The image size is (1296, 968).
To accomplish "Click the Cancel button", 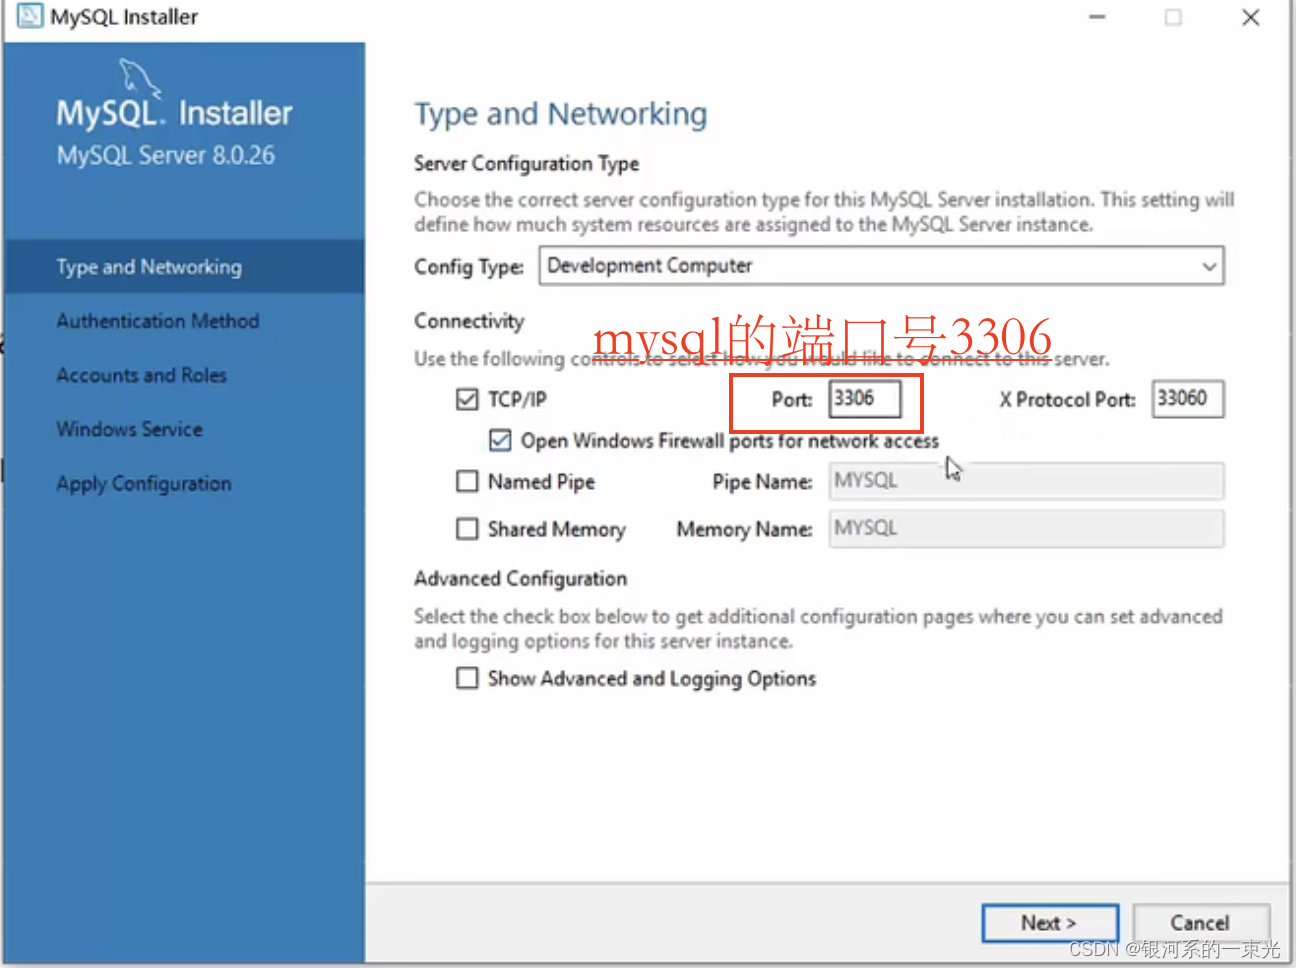I will click(1201, 923).
